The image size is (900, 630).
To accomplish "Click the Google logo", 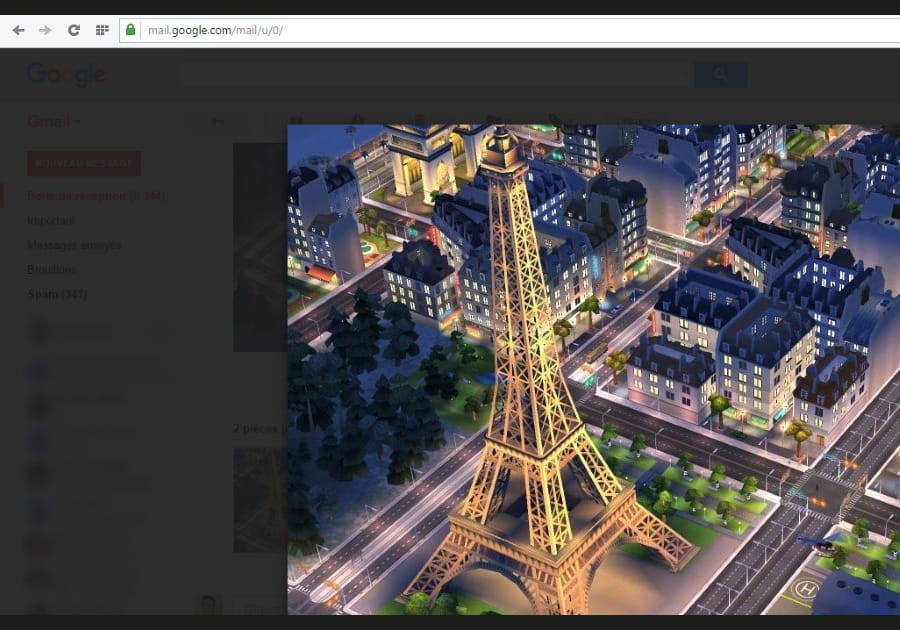I will (66, 74).
